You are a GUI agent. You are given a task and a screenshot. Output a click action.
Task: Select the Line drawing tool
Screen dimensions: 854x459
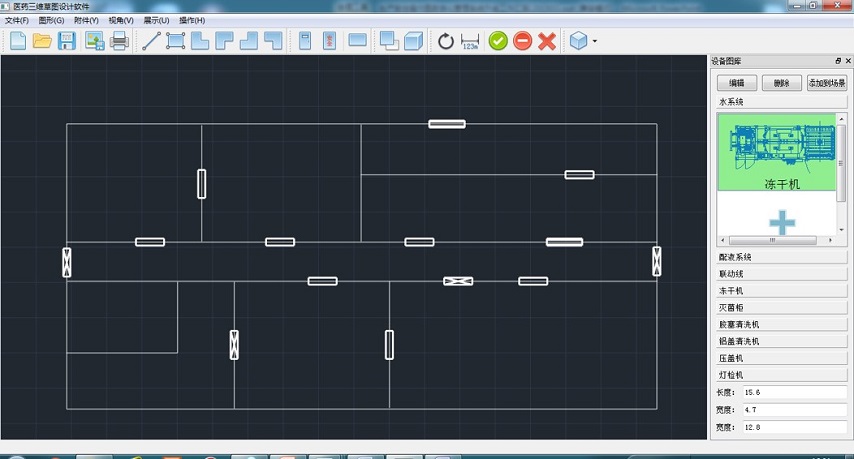click(152, 41)
